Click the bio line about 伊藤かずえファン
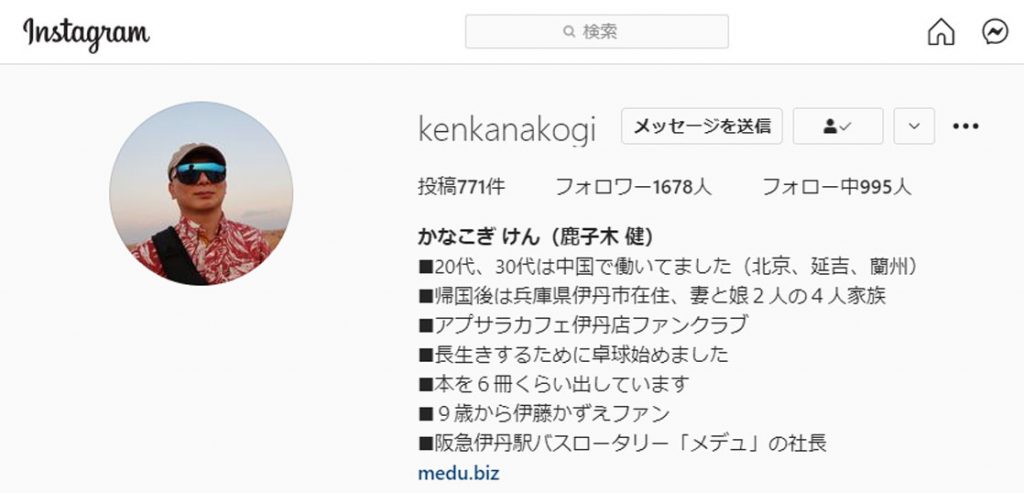 [x=544, y=413]
